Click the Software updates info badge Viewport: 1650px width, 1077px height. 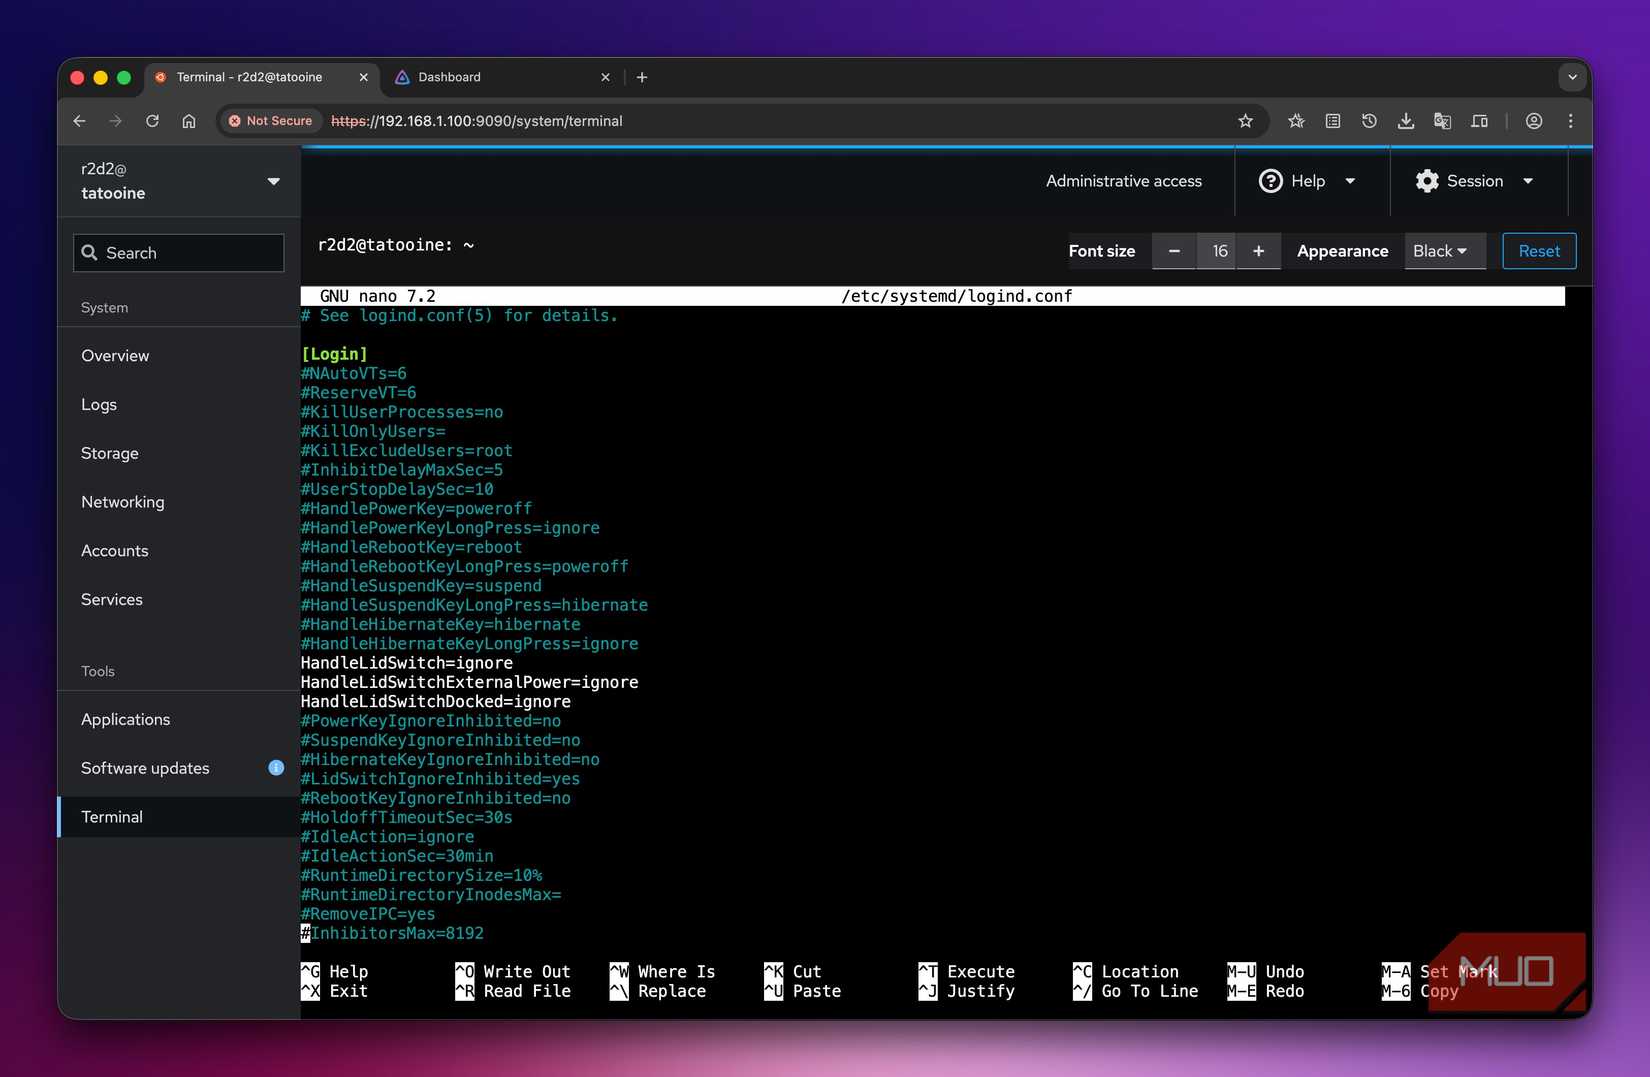(276, 768)
